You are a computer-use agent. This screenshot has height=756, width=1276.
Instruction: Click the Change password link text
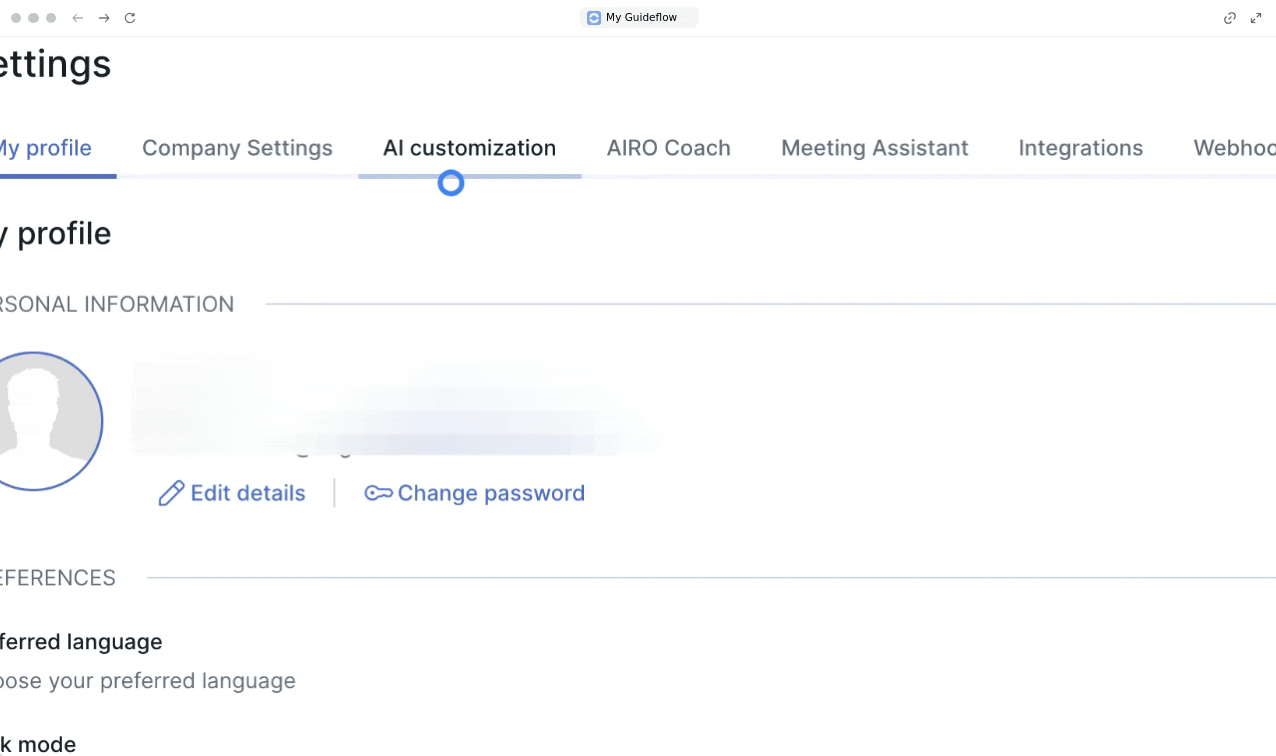[x=491, y=493]
